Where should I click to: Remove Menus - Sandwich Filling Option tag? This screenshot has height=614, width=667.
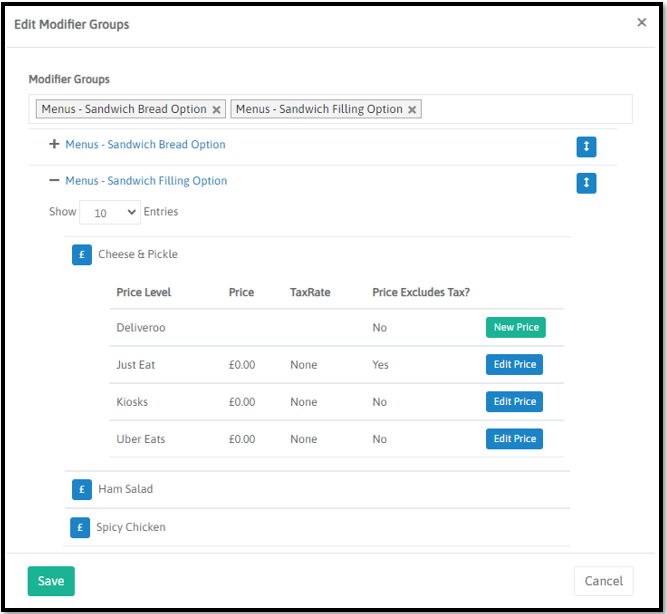[412, 110]
